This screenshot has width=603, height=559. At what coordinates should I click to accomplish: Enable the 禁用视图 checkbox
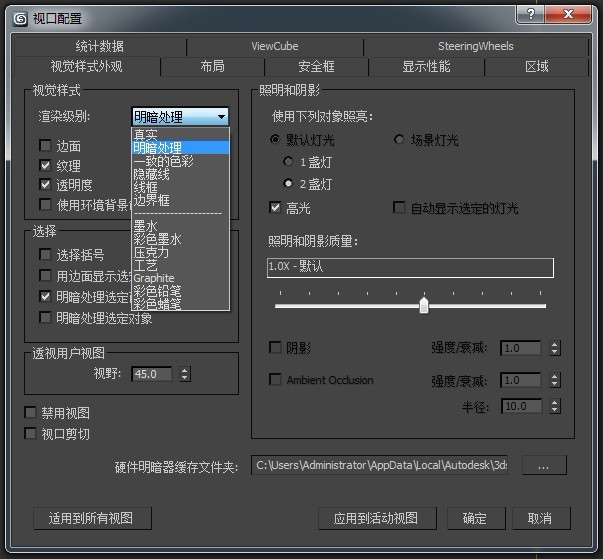point(31,413)
